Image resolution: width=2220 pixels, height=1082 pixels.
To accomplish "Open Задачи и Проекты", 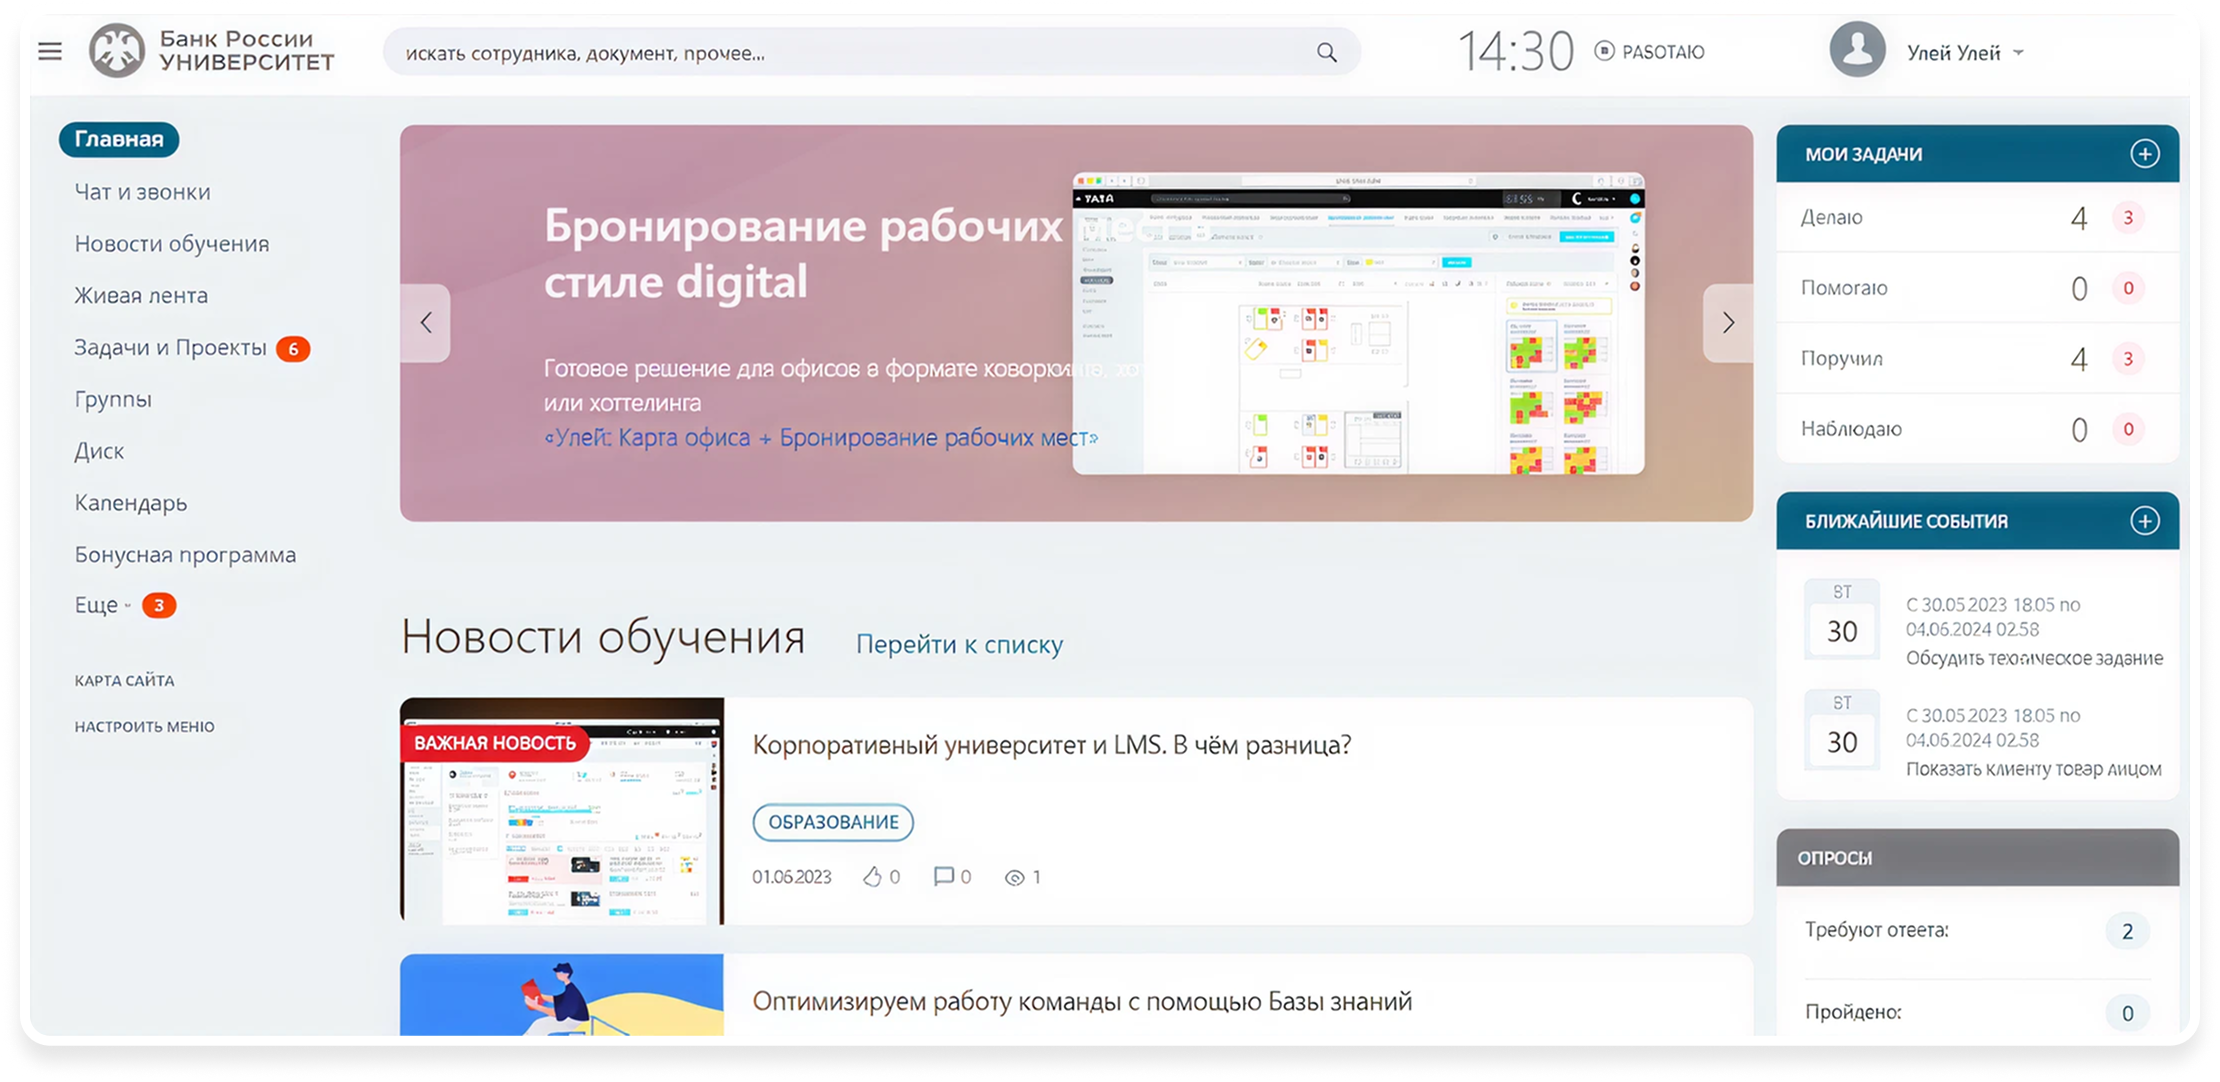I will click(x=170, y=348).
